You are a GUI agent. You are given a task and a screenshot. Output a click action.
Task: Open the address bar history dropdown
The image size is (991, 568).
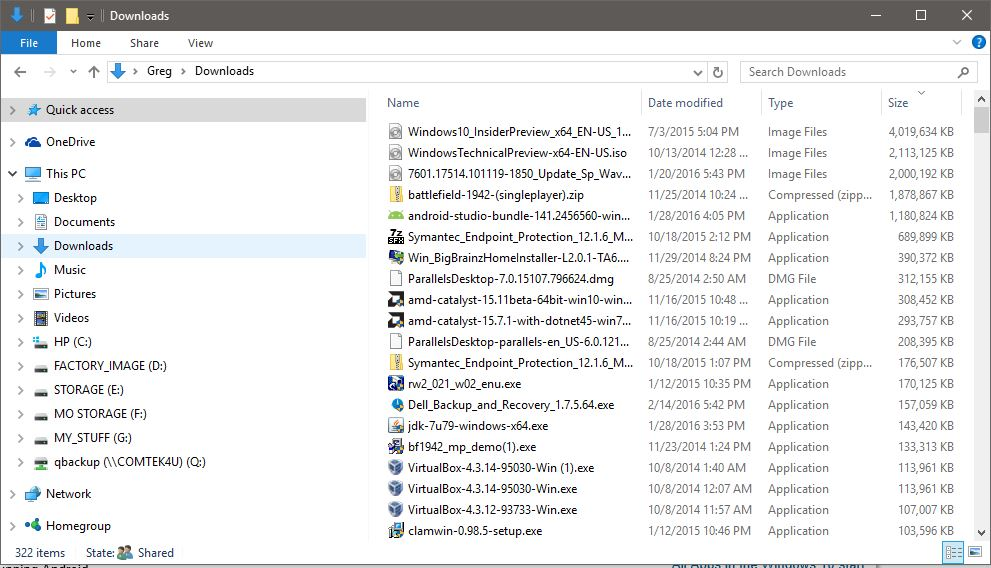[698, 72]
